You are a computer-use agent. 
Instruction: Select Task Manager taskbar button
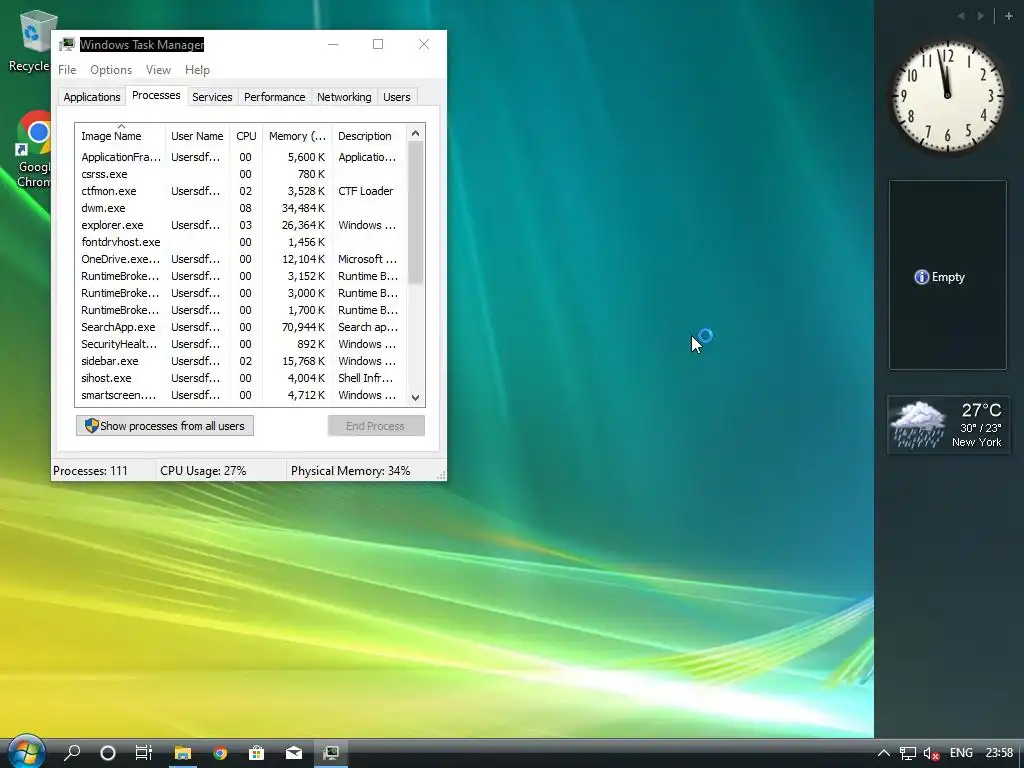point(331,753)
